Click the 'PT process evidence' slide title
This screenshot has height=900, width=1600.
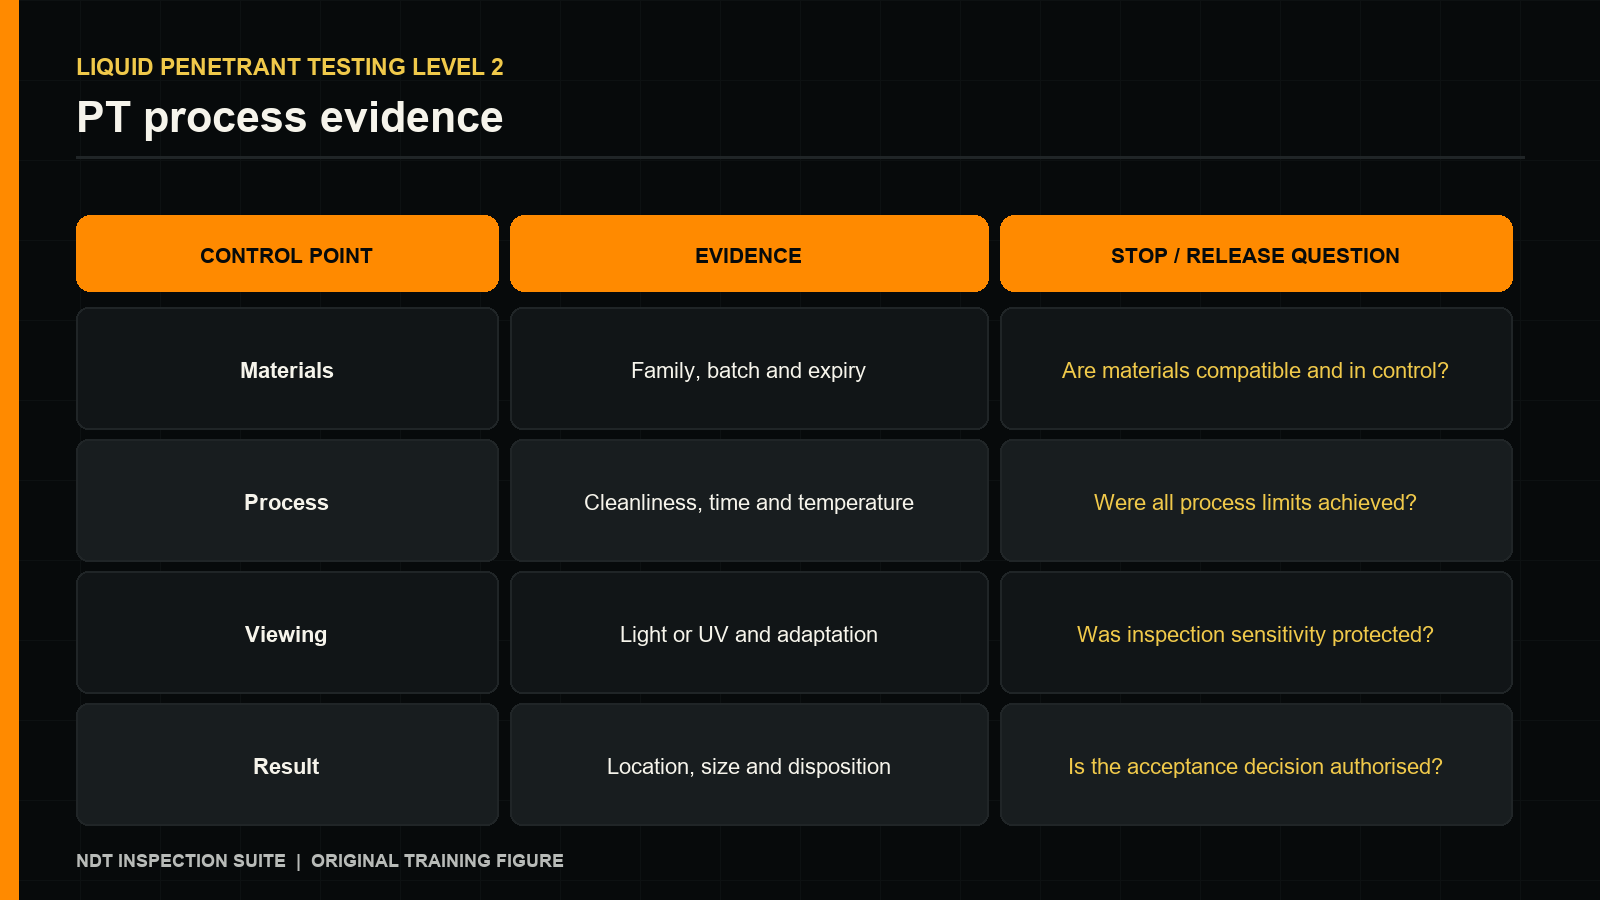290,118
